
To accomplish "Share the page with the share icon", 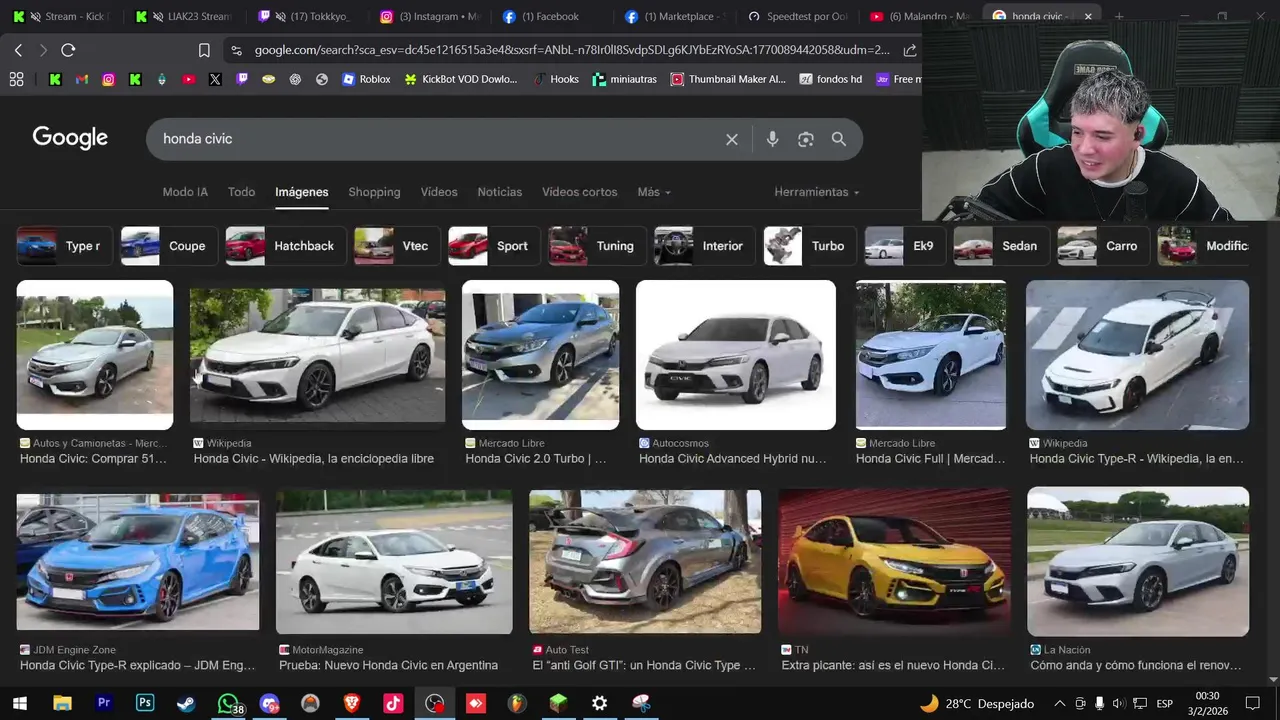I will coord(909,50).
